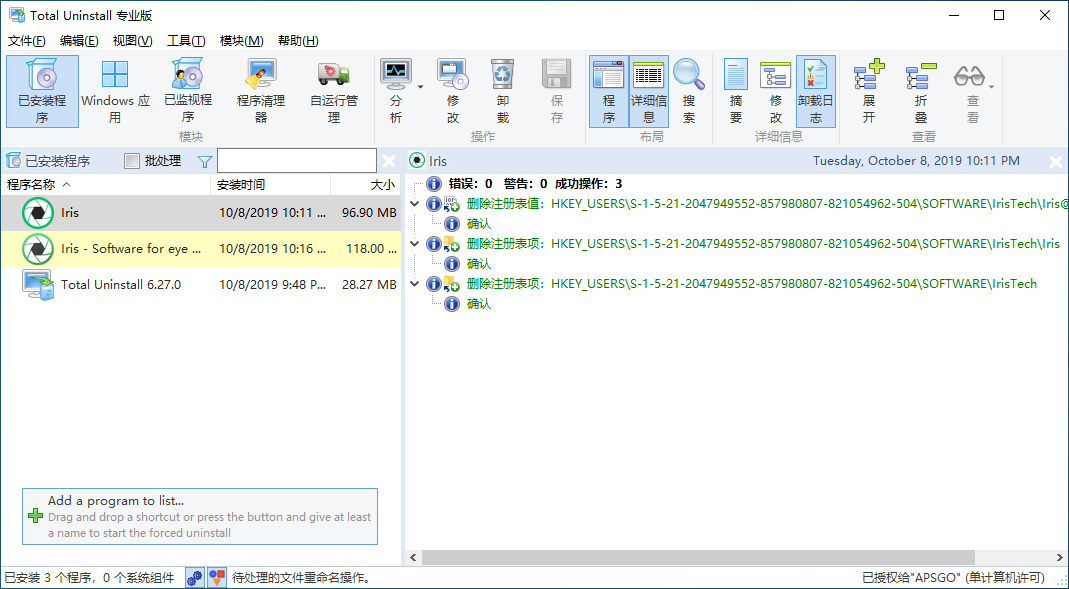
Task: Select Total Uninstall 6.27.0 row
Action: pyautogui.click(x=200, y=284)
